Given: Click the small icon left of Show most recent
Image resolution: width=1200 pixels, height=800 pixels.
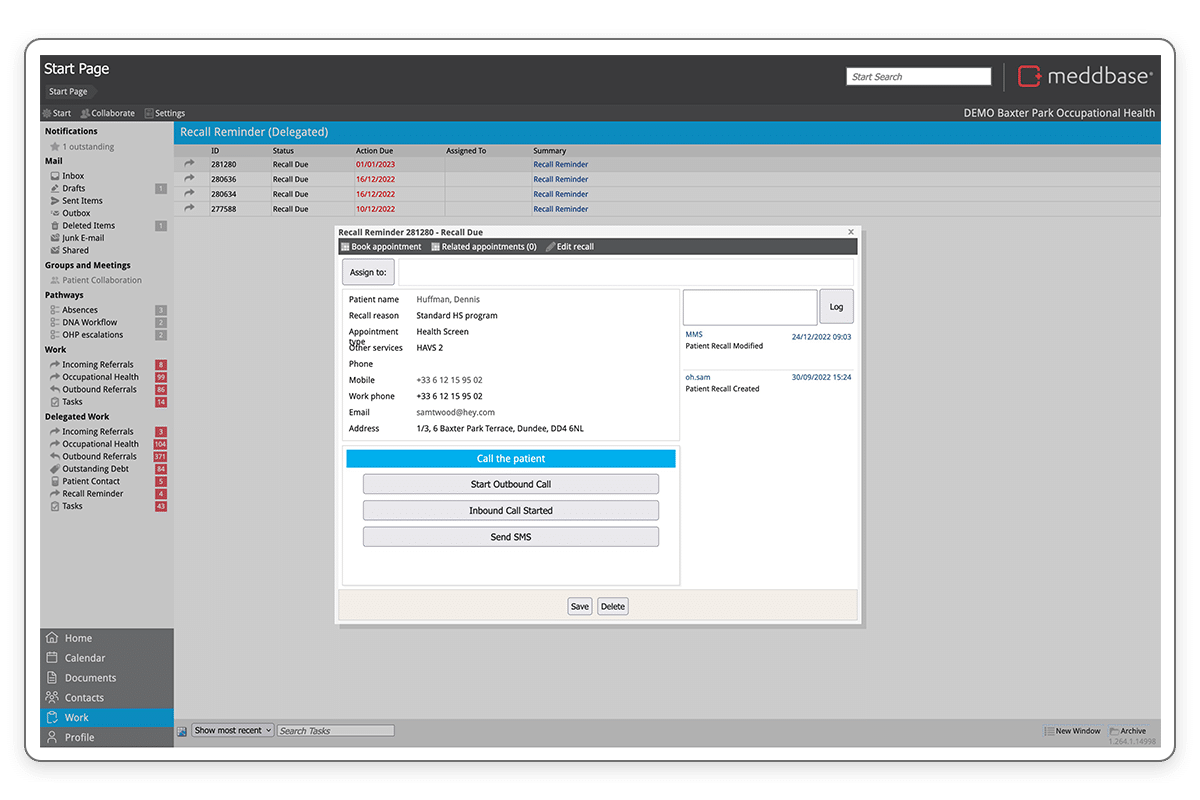Looking at the screenshot, I should (x=182, y=731).
